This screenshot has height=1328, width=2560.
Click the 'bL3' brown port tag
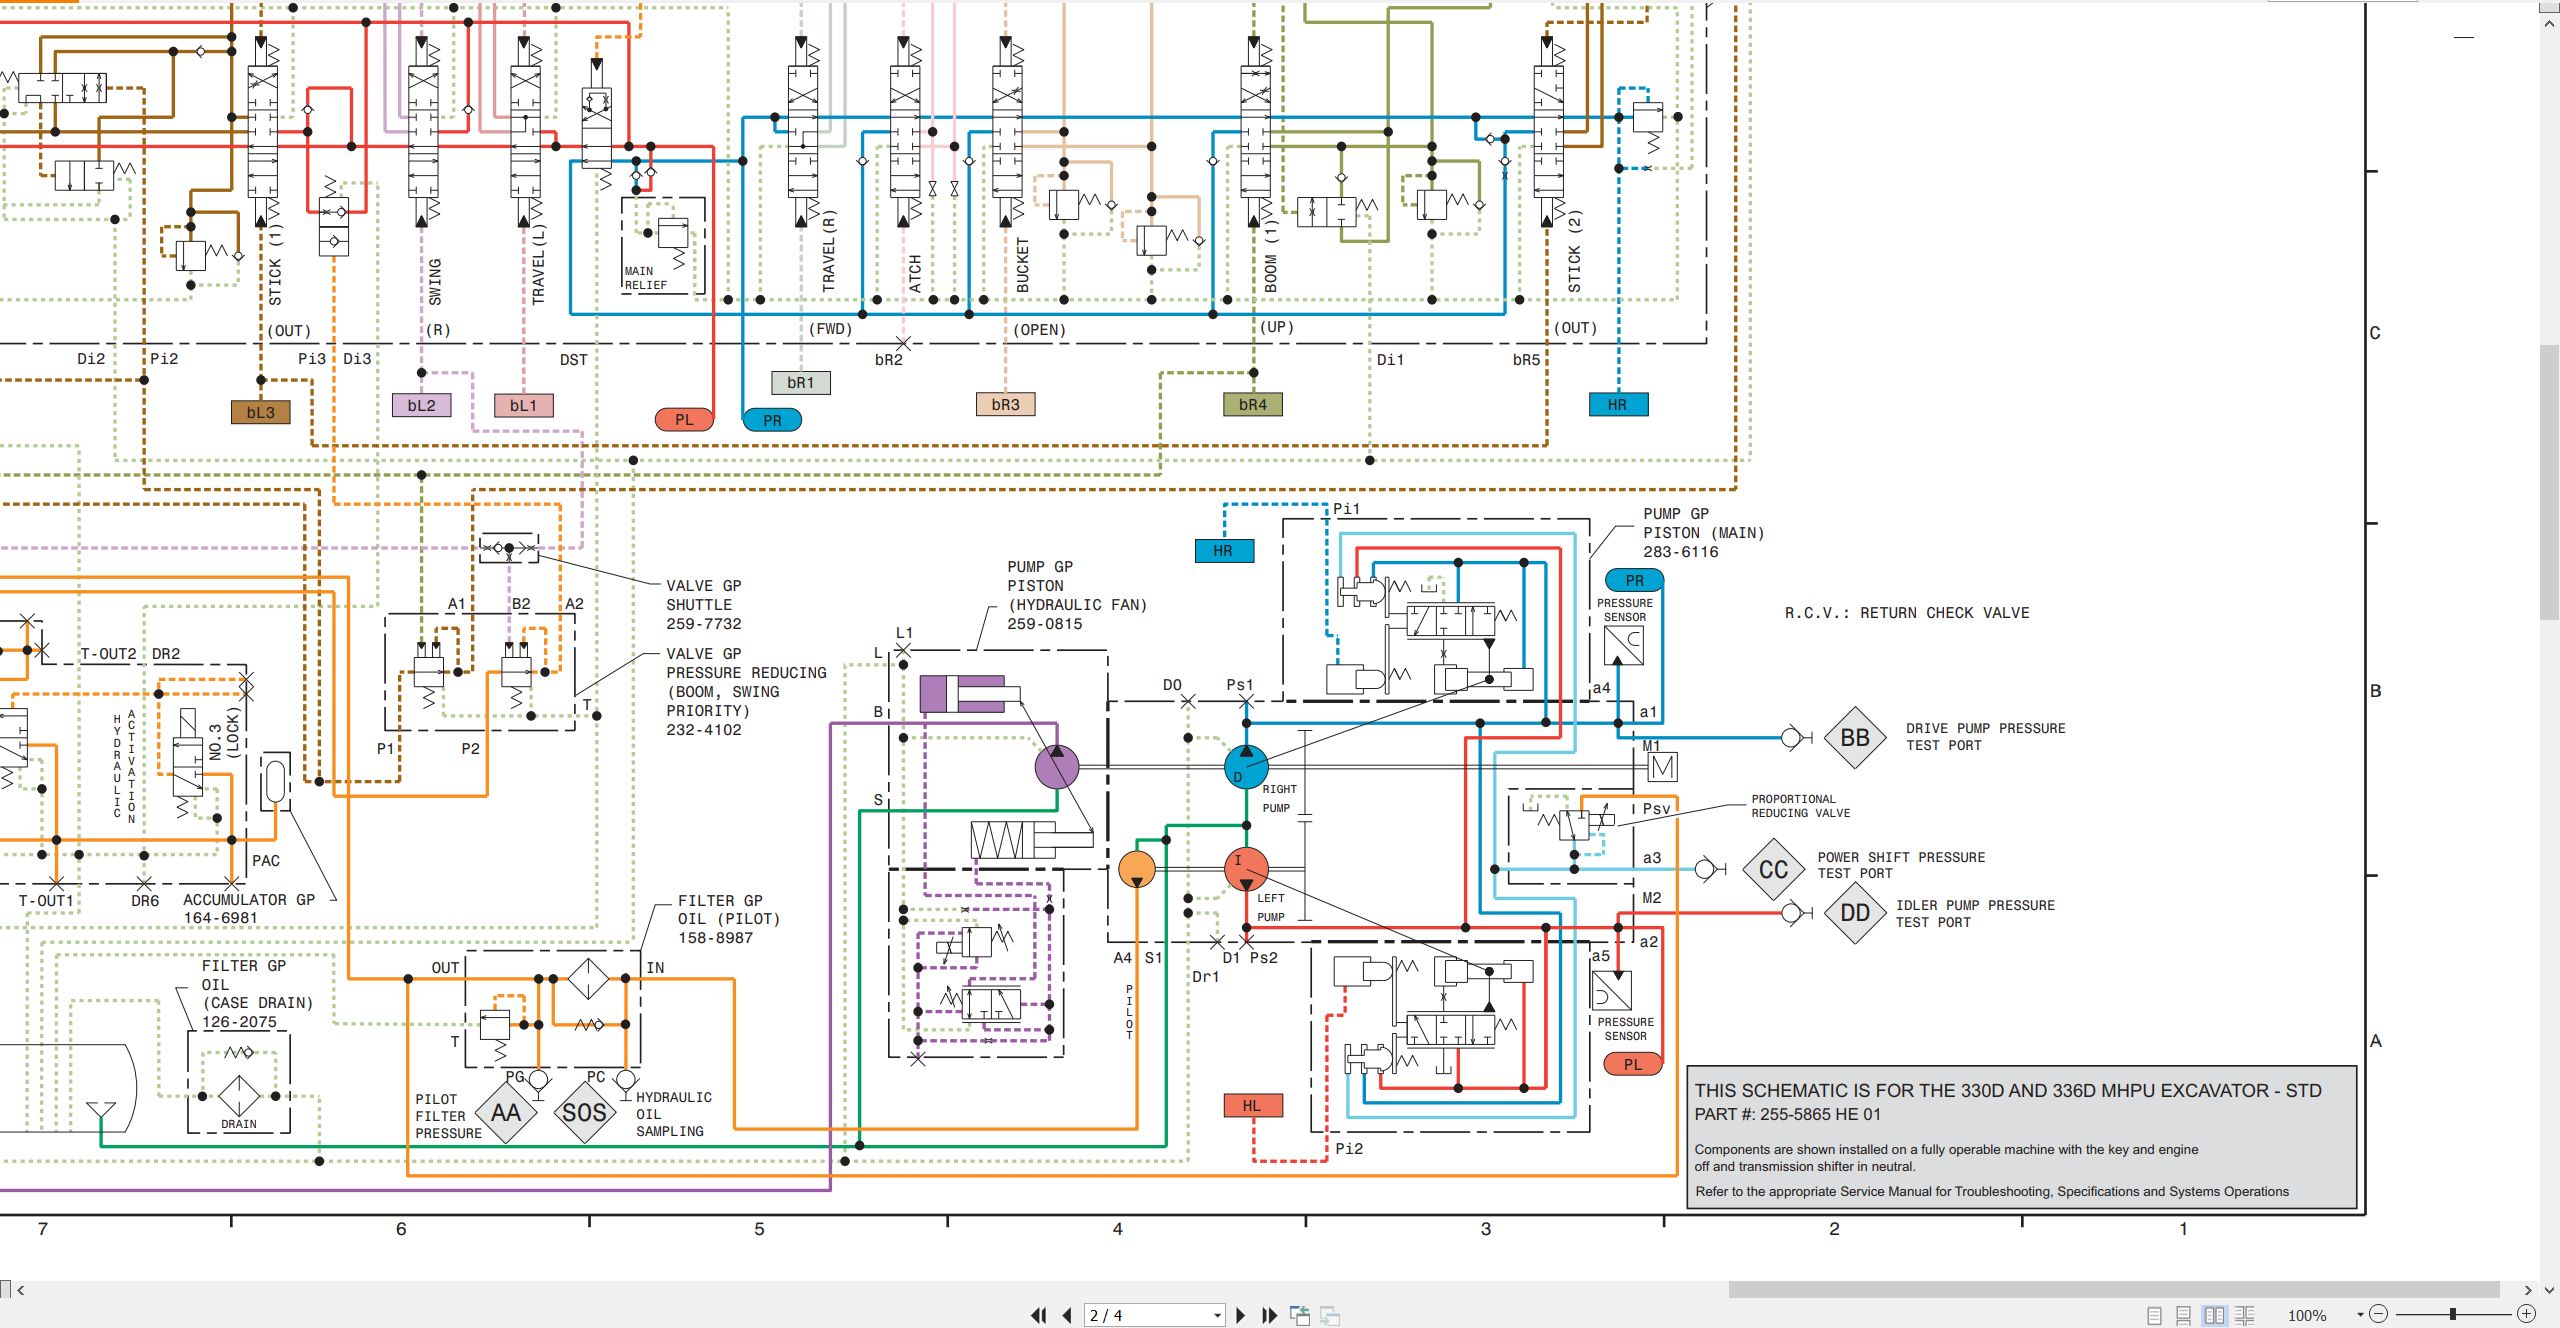click(x=261, y=412)
